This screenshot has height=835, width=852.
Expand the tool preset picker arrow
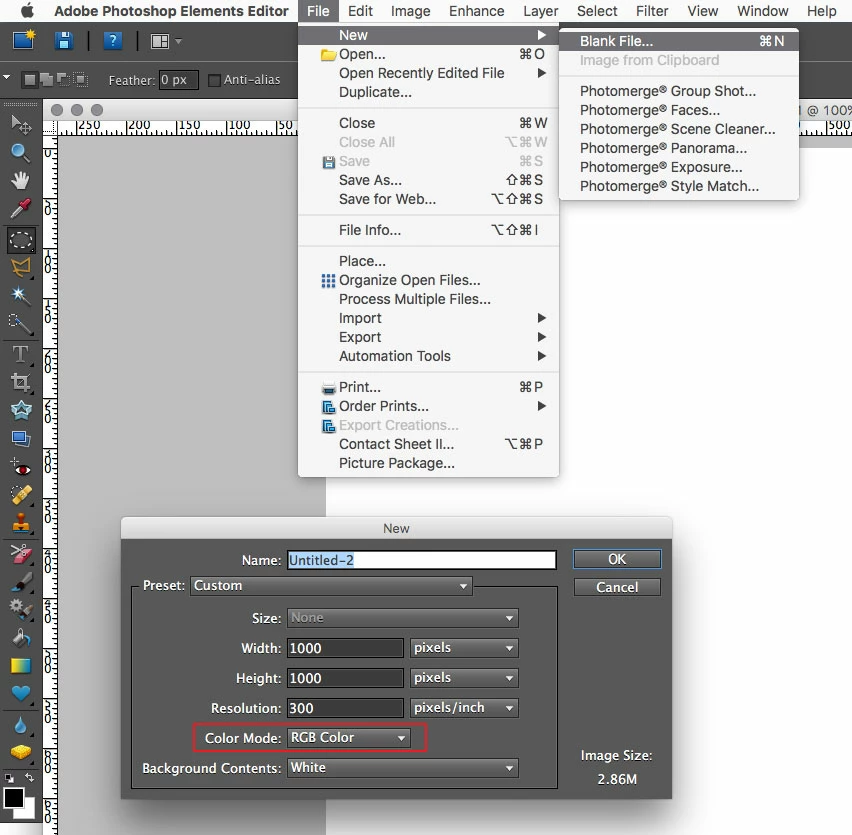pos(7,78)
